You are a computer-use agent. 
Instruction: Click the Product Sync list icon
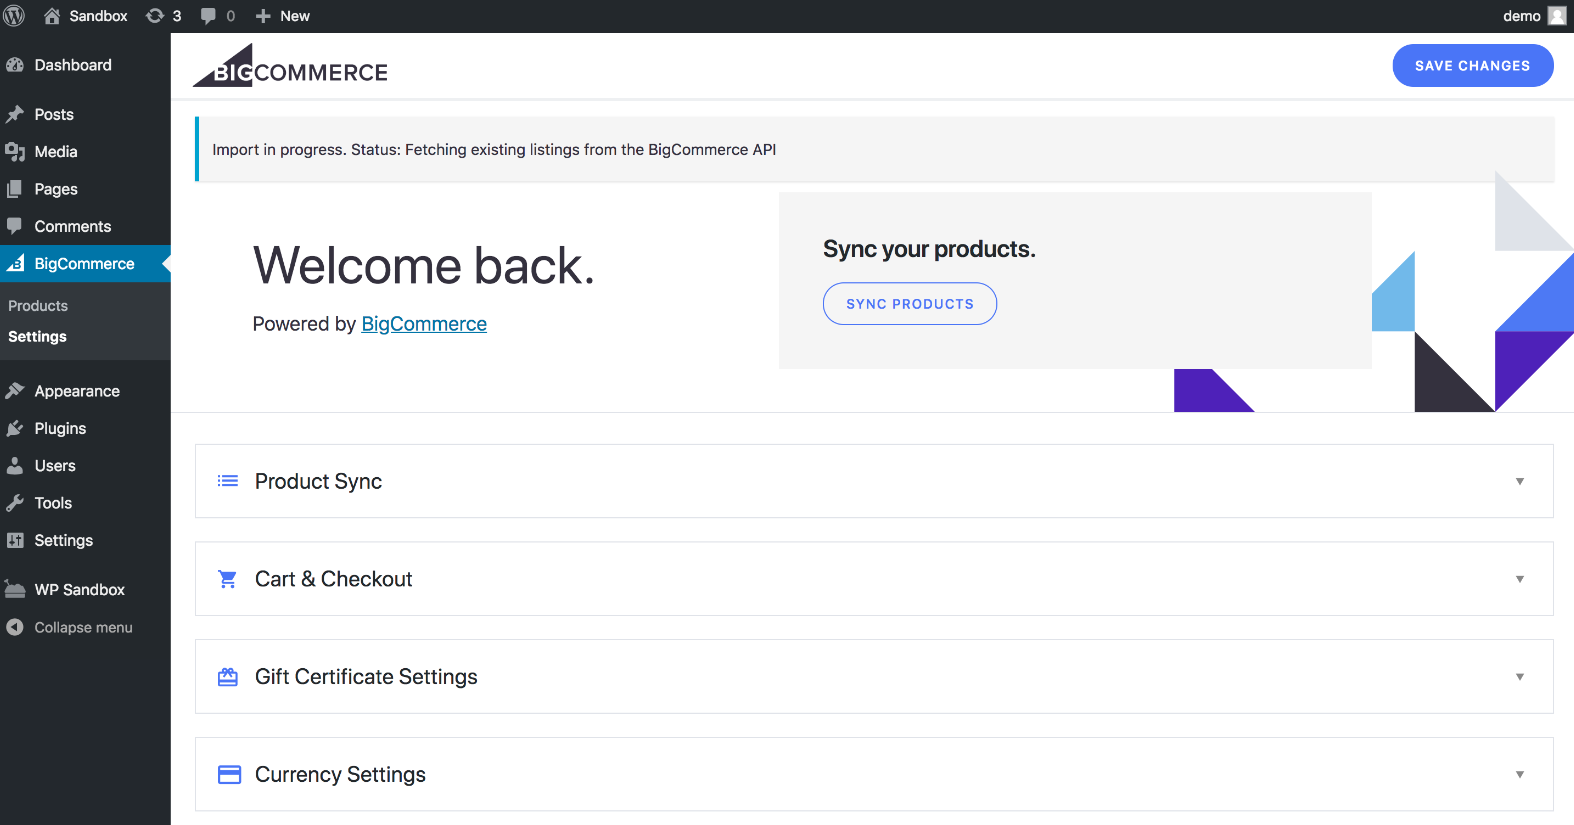pyautogui.click(x=228, y=481)
